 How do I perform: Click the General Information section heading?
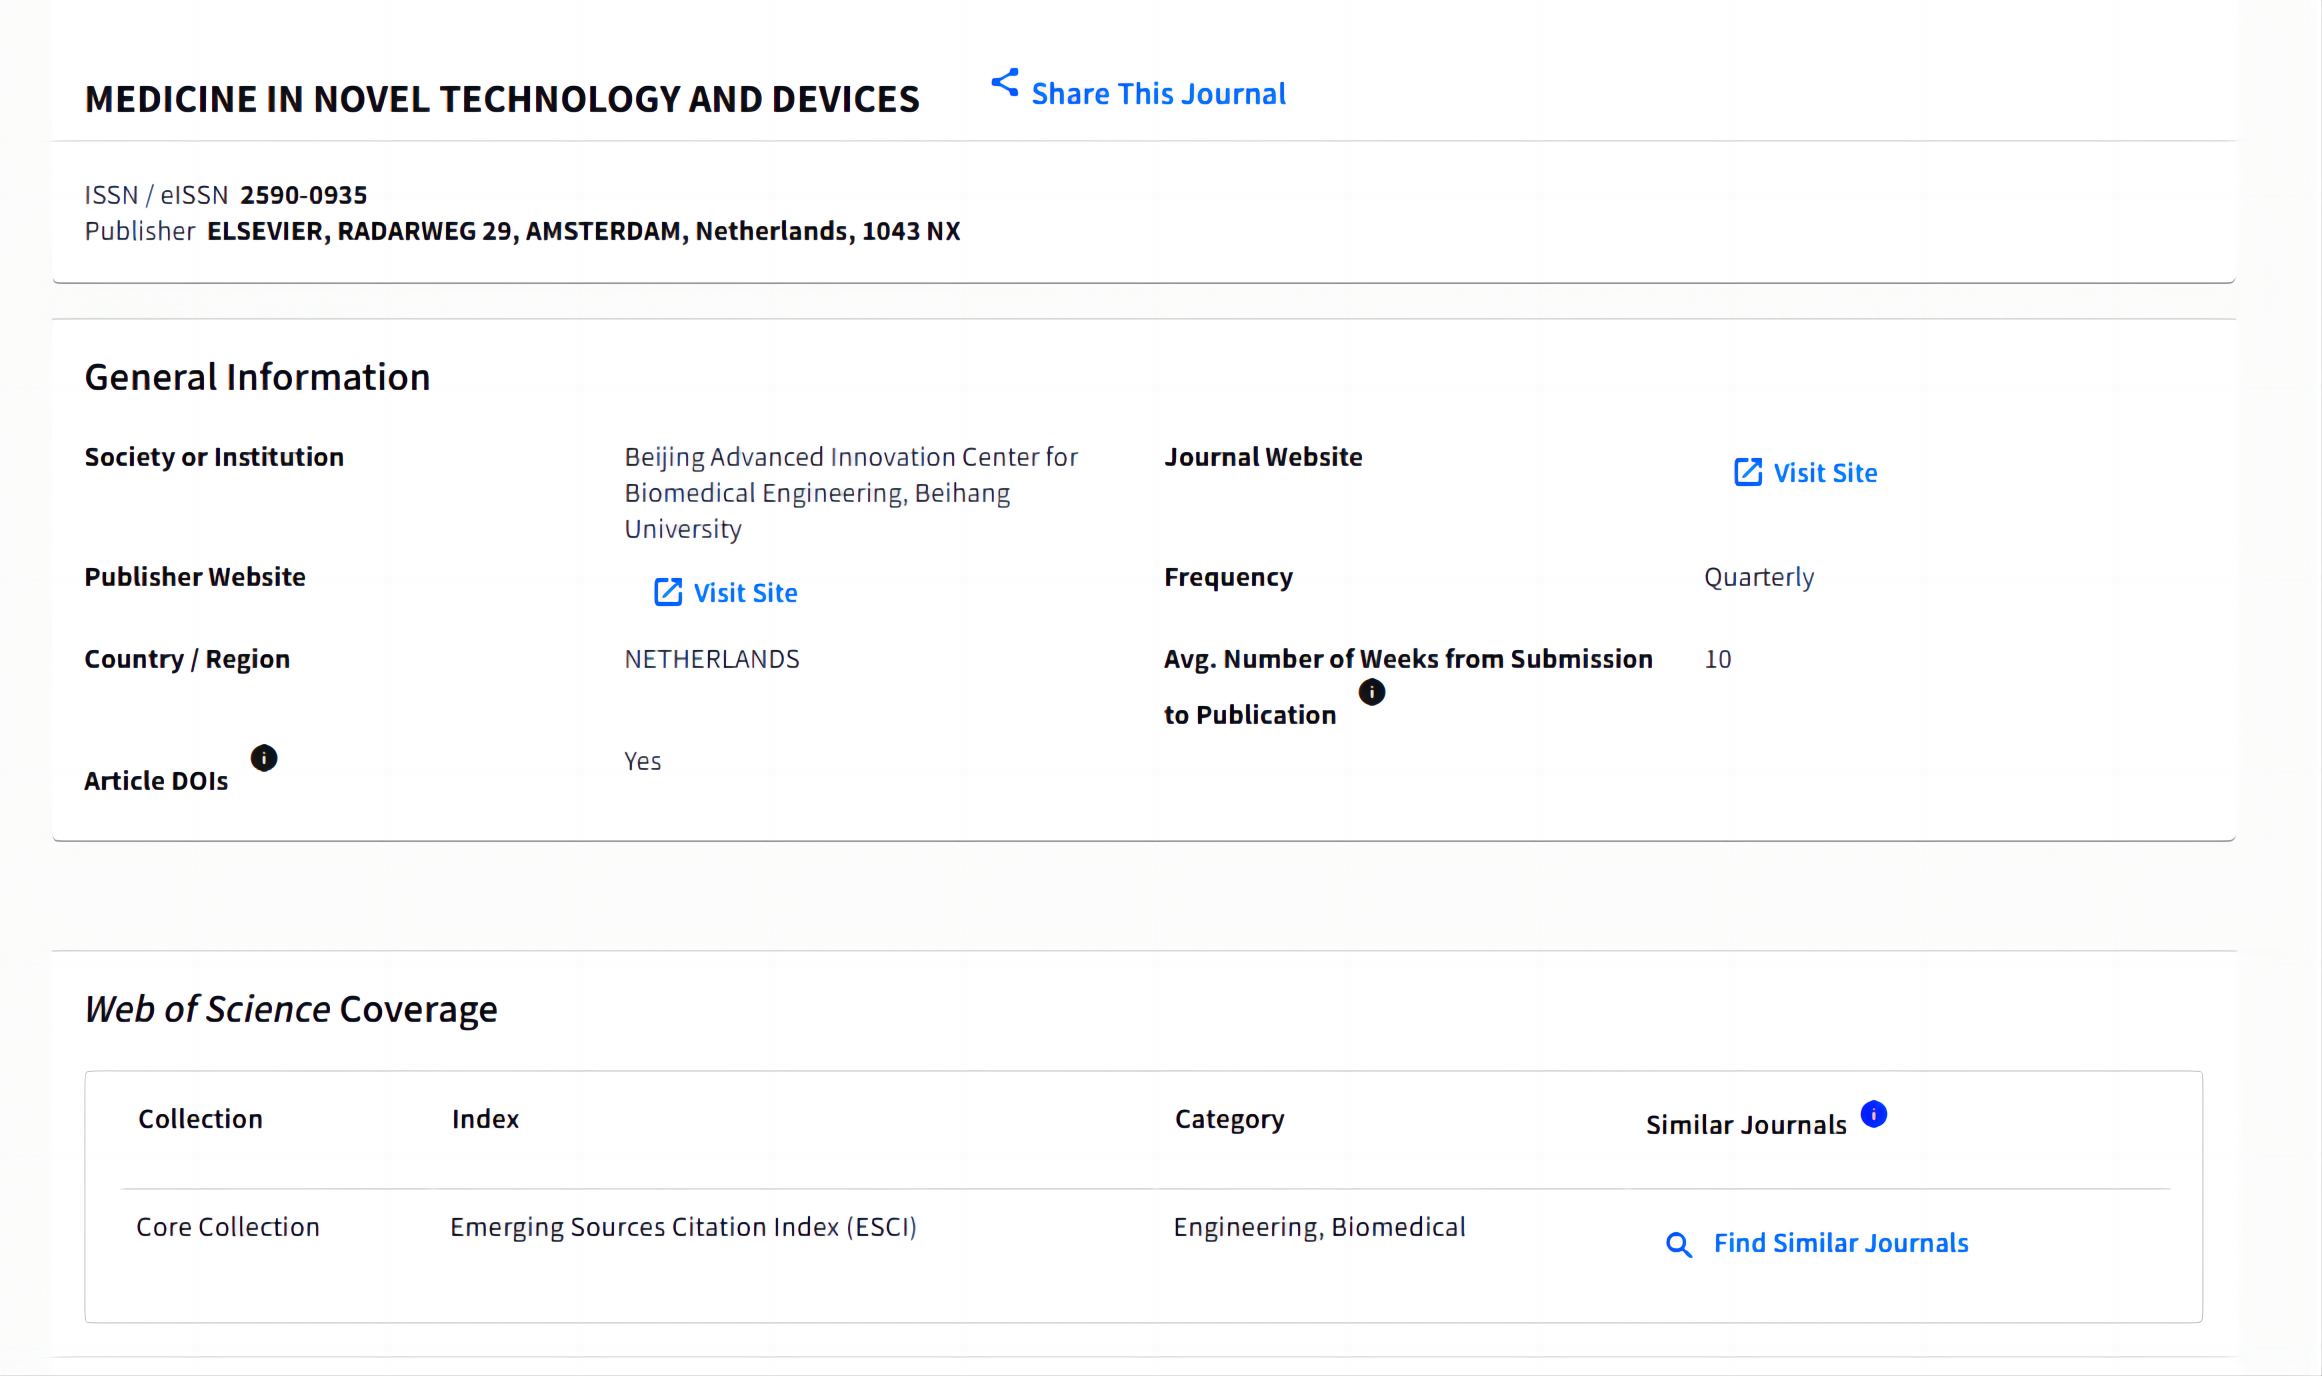tap(257, 377)
